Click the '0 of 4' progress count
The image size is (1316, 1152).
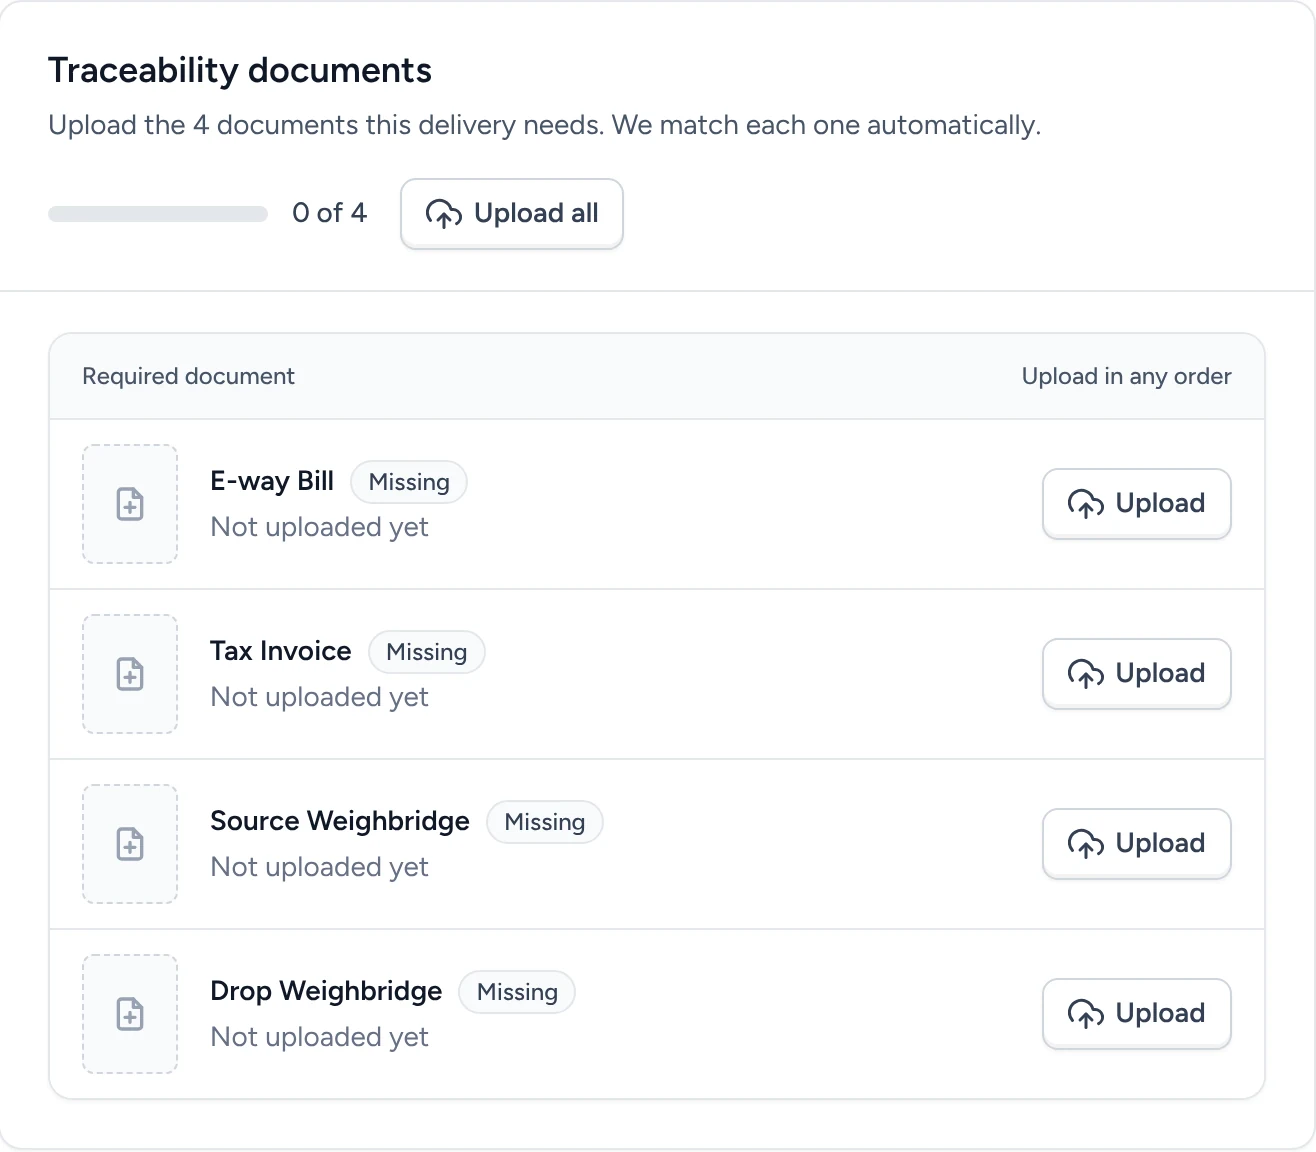point(330,213)
